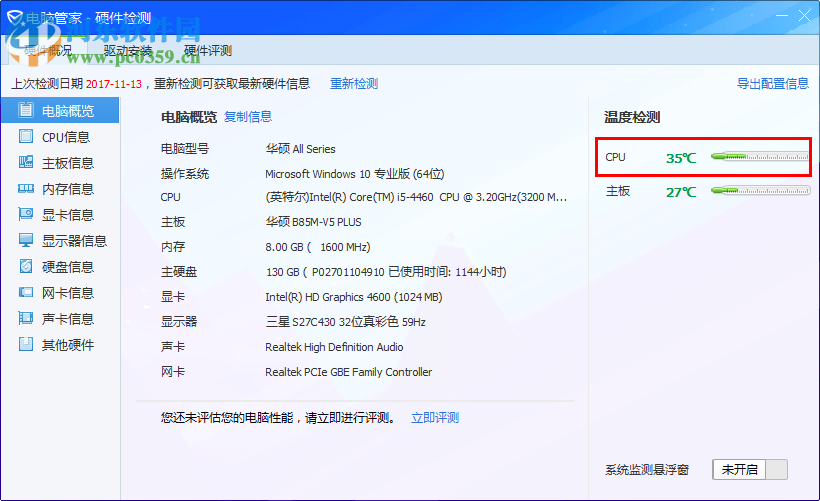
Task: Toggle the 系统监测悬浮窗 switch
Action: 750,470
